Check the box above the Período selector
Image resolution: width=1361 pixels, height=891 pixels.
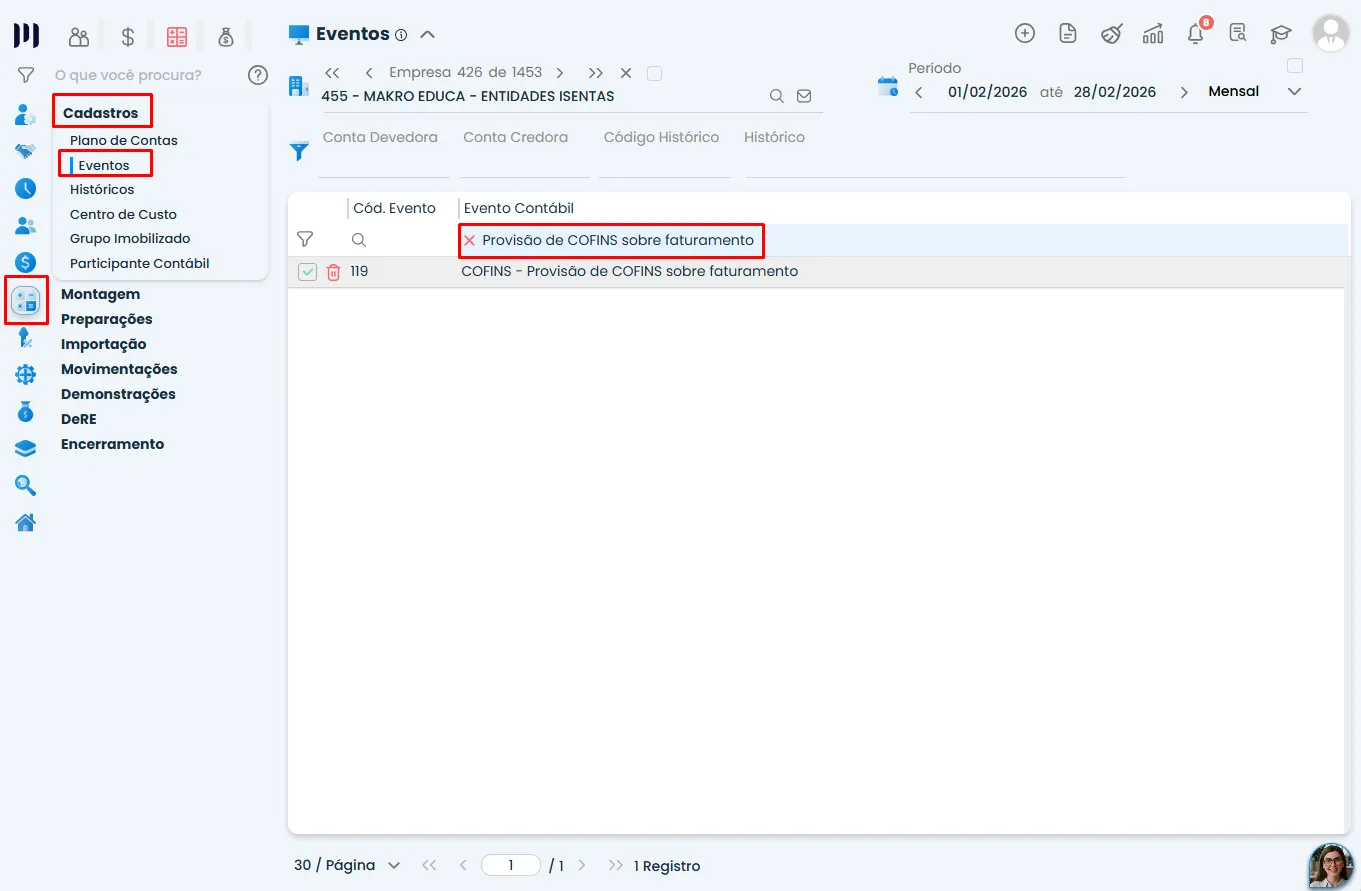(x=1295, y=66)
